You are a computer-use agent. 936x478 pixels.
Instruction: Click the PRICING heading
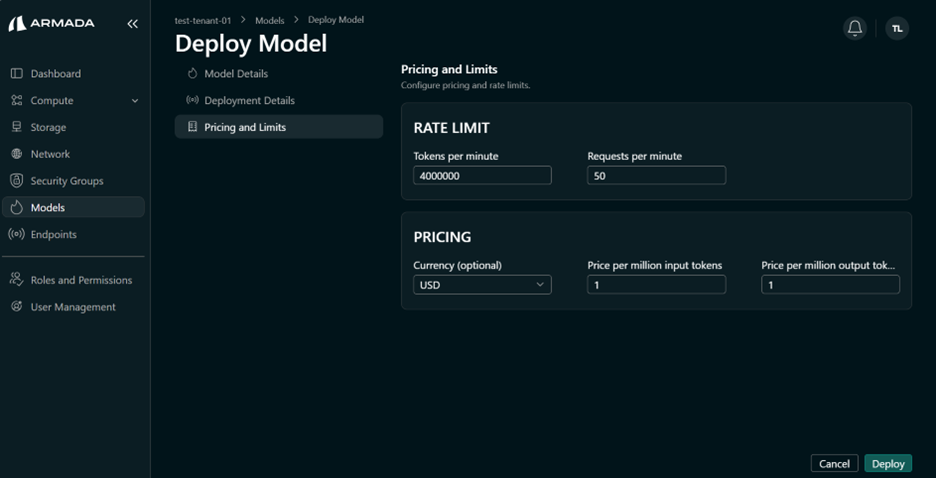[x=442, y=237]
